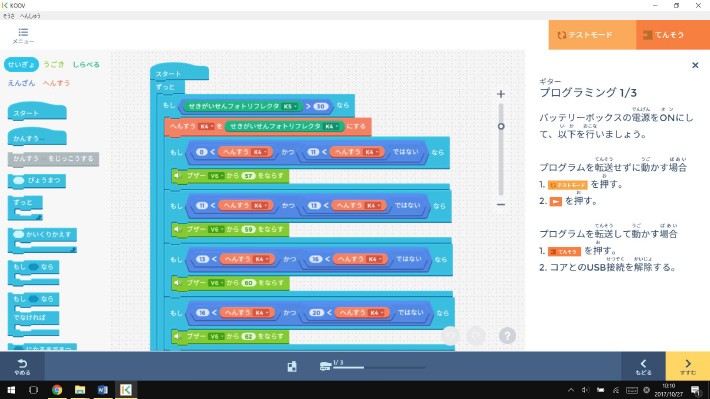Advance with すすむ next arrow
The height and width of the screenshot is (399, 710).
(688, 366)
